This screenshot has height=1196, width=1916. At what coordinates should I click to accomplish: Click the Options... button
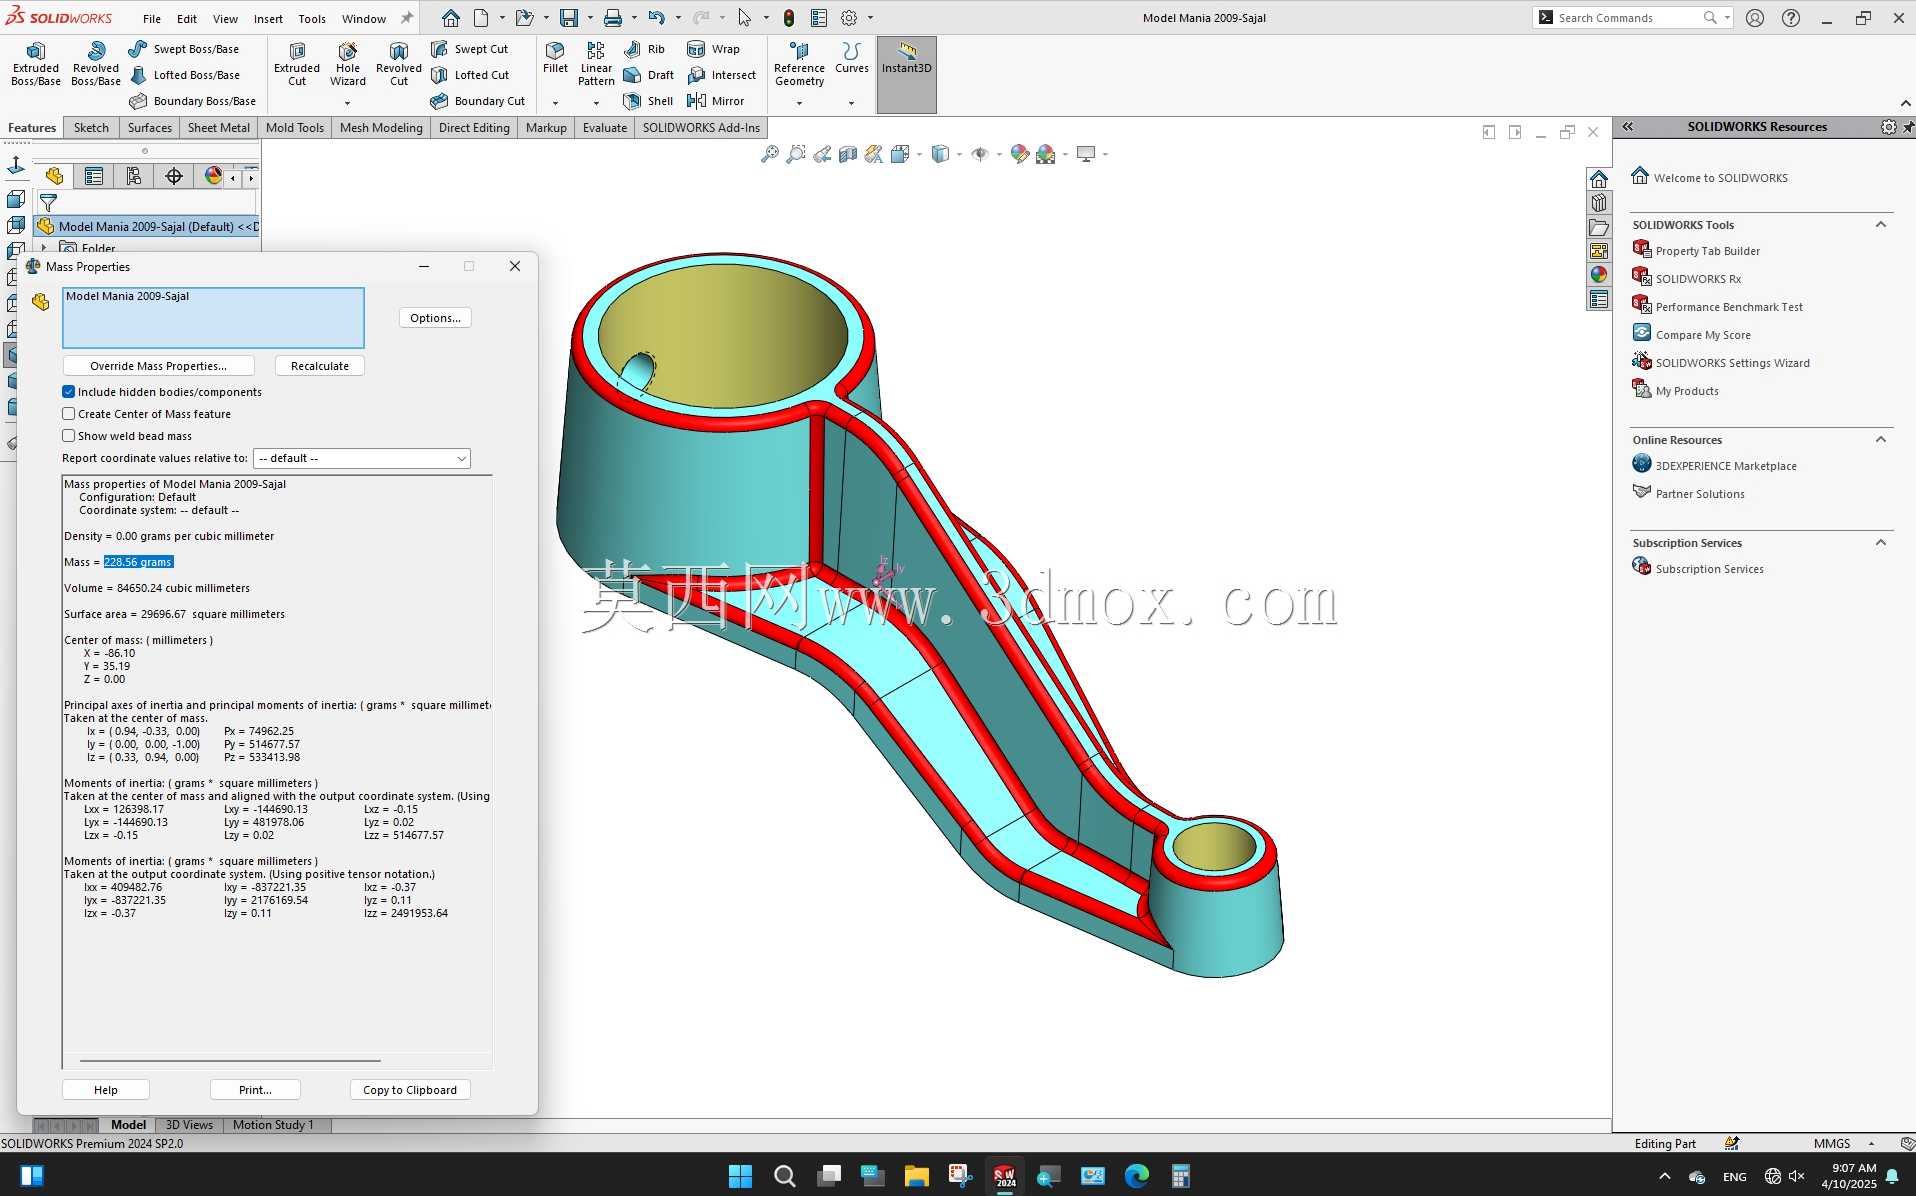(x=435, y=318)
